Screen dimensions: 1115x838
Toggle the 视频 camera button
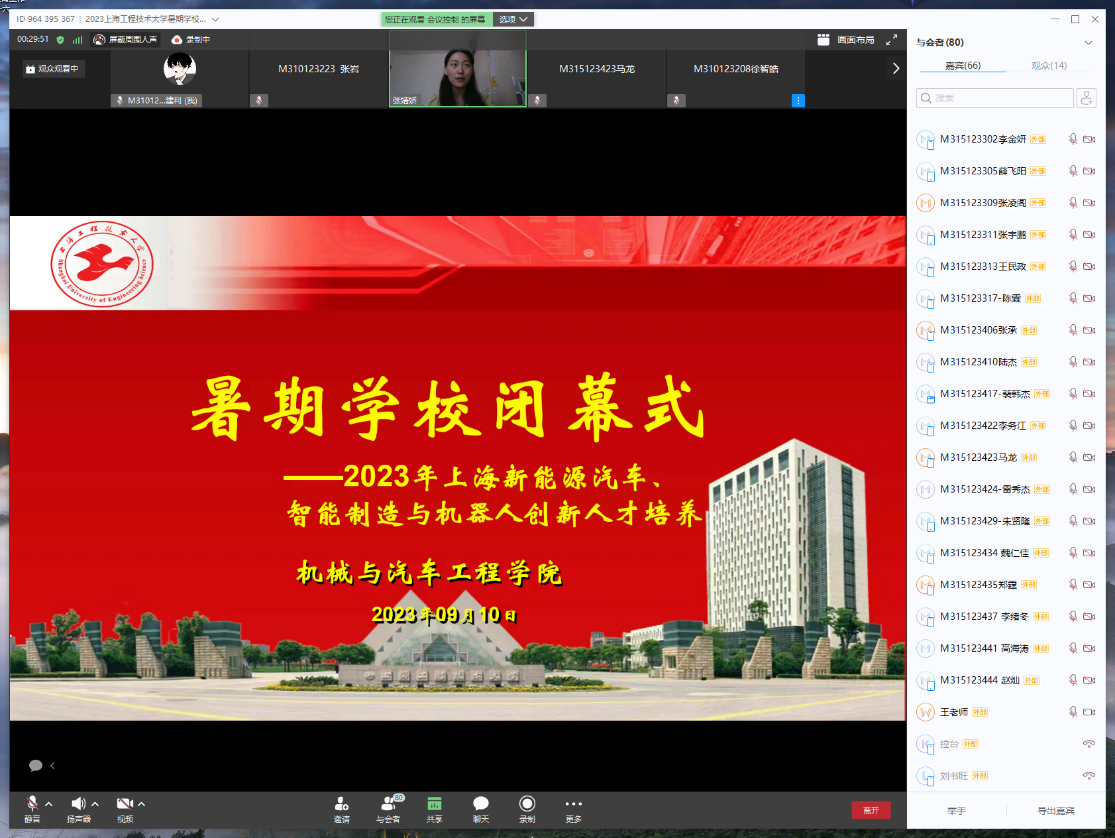tap(124, 805)
